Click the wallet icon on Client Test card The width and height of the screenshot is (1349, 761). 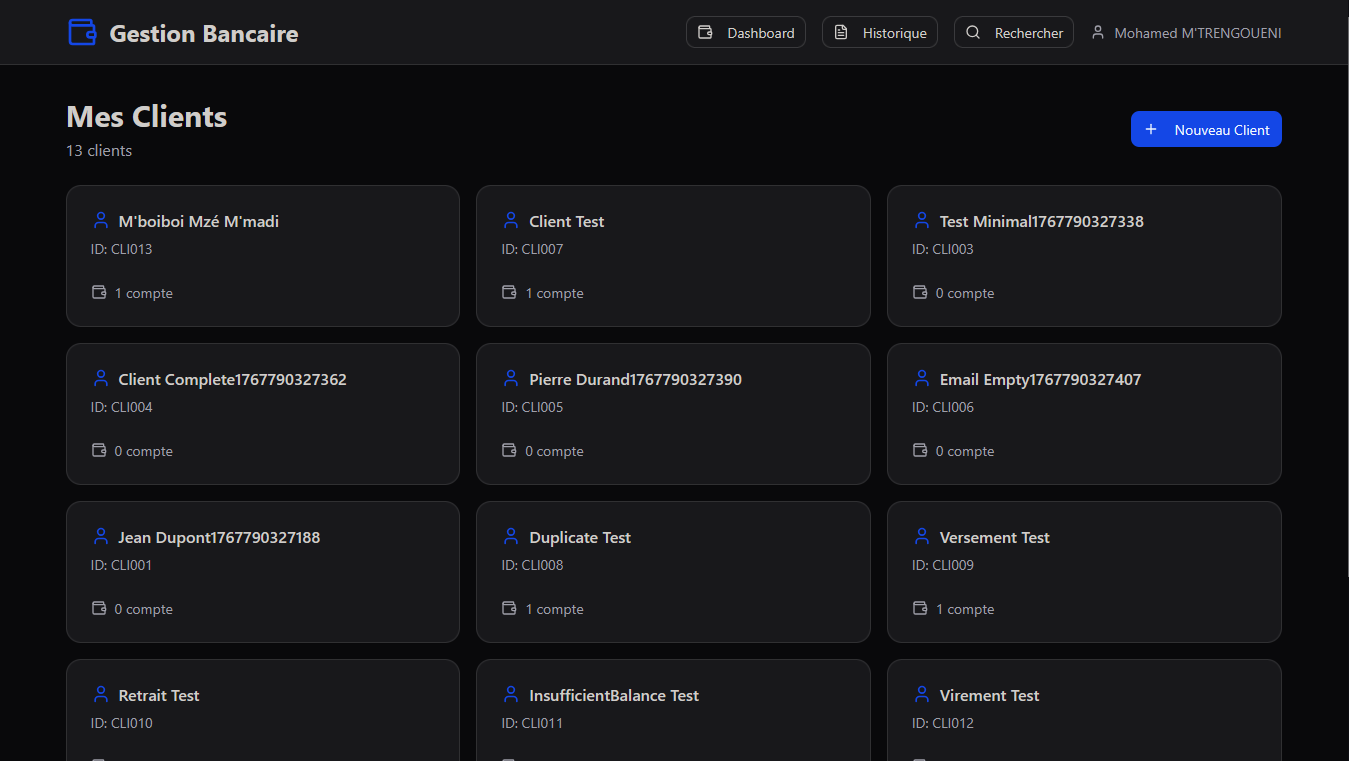pyautogui.click(x=510, y=293)
